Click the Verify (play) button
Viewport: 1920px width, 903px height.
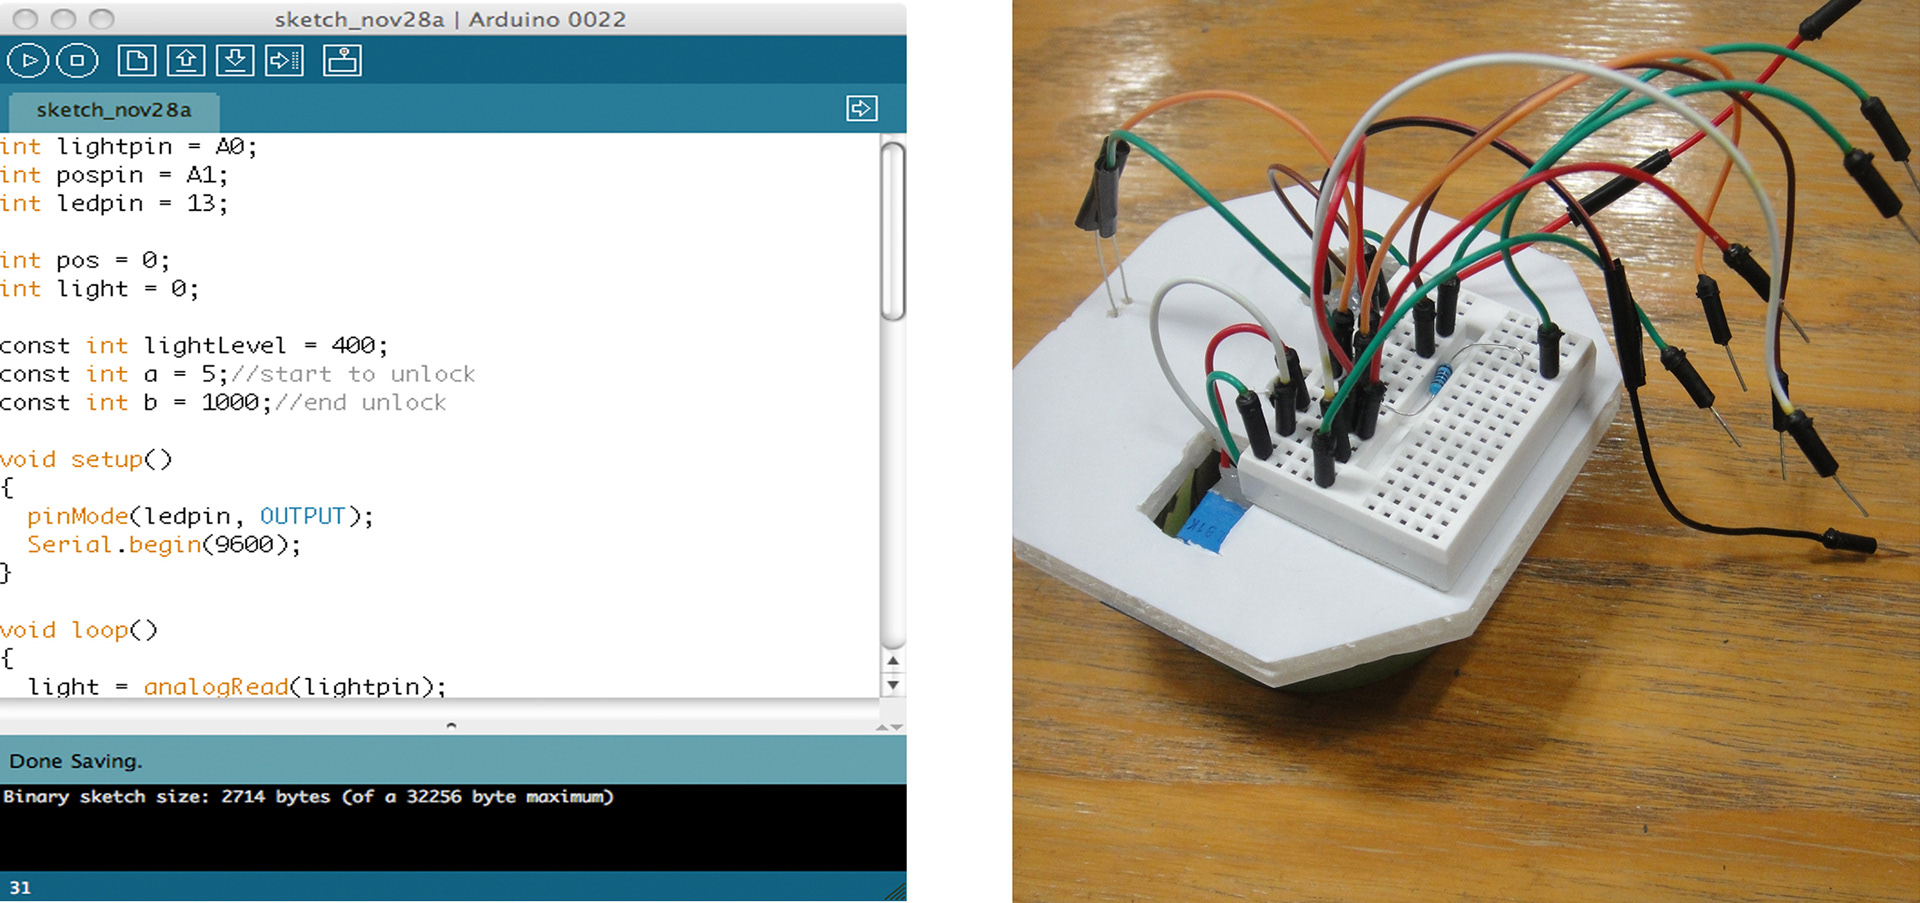[x=29, y=61]
